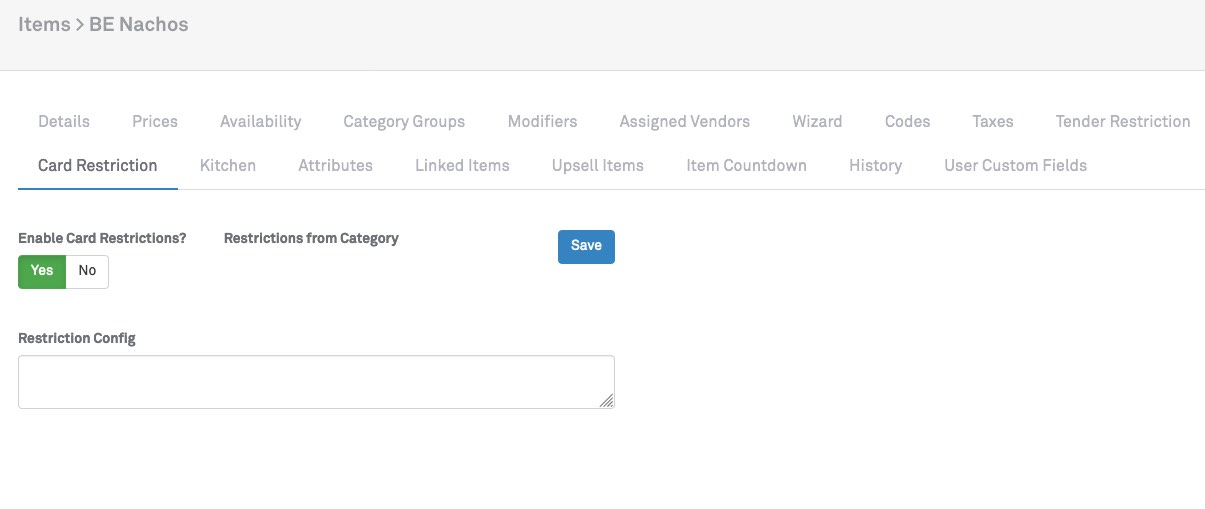The image size is (1205, 509).
Task: Select the Modifiers tab
Action: (x=542, y=122)
